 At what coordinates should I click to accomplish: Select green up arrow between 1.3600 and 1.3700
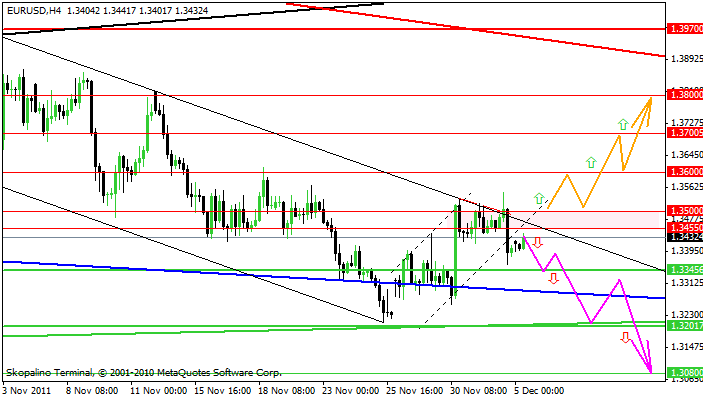[x=591, y=163]
